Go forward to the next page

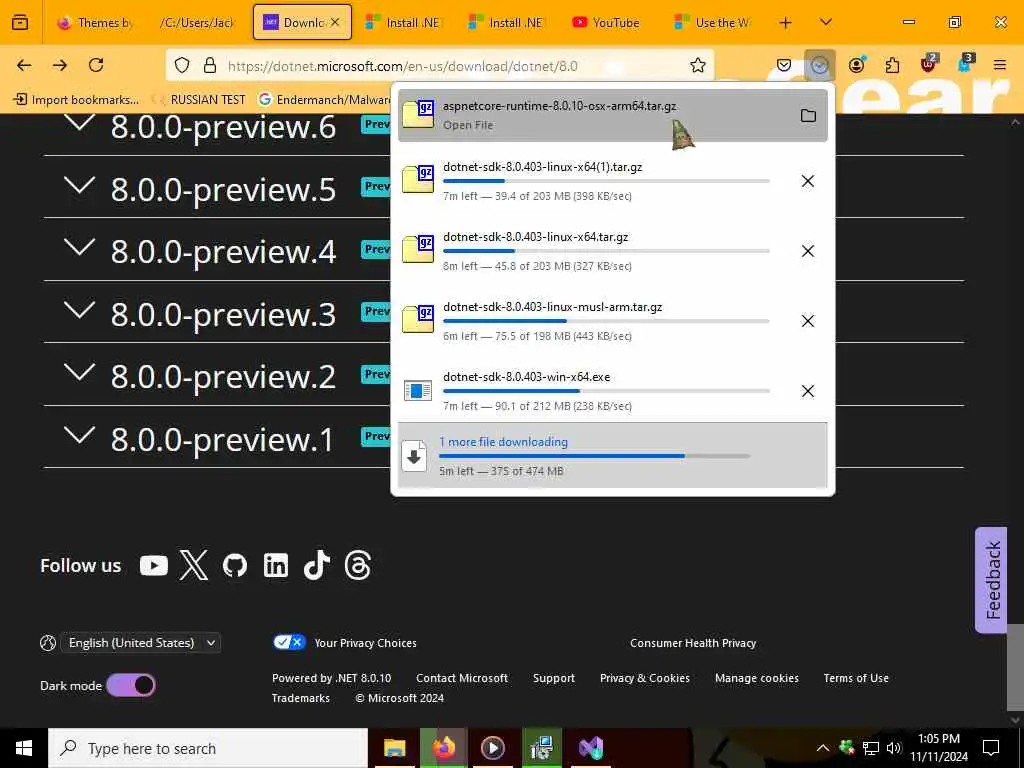coord(60,65)
